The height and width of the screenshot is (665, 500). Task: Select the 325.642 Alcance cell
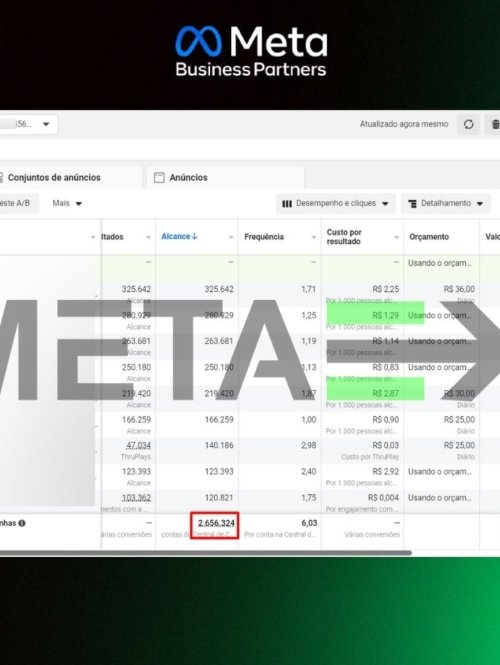[219, 289]
